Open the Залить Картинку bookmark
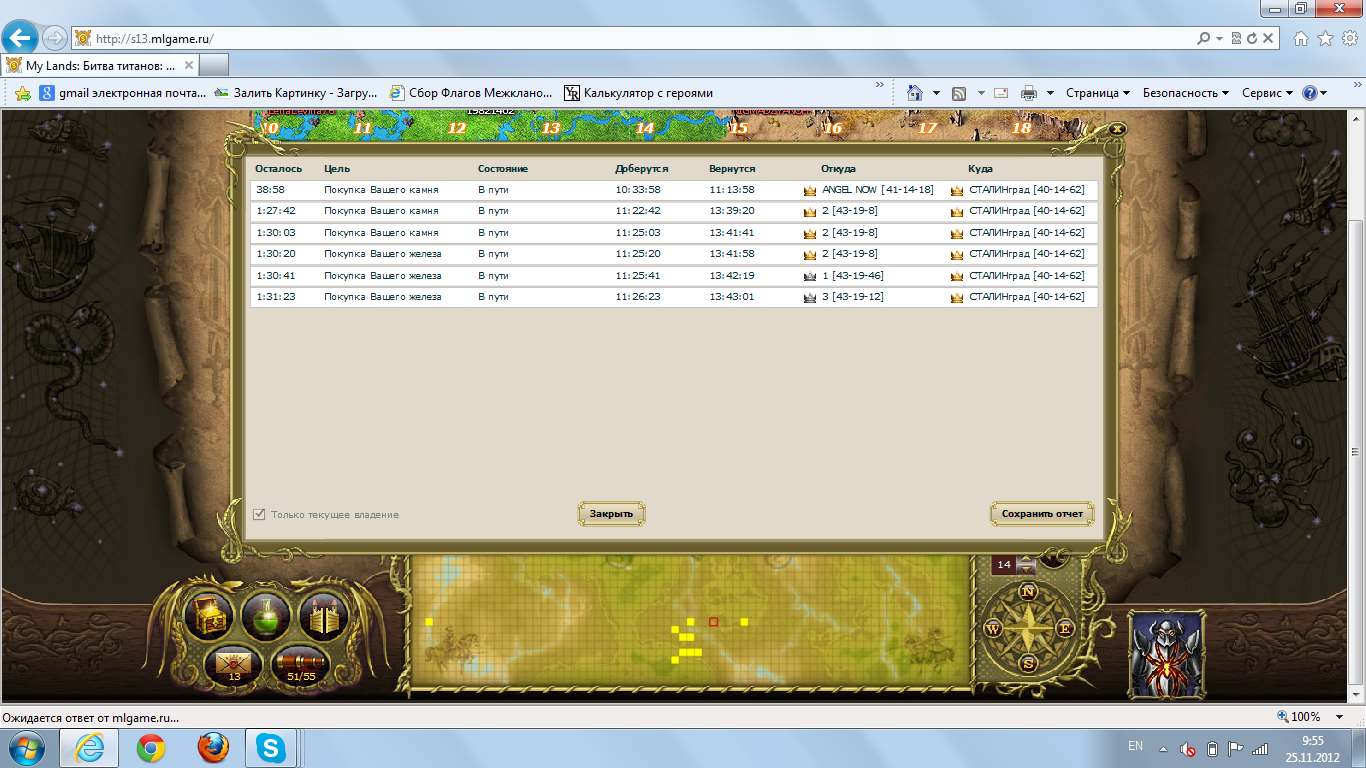Viewport: 1366px width, 768px height. tap(296, 93)
